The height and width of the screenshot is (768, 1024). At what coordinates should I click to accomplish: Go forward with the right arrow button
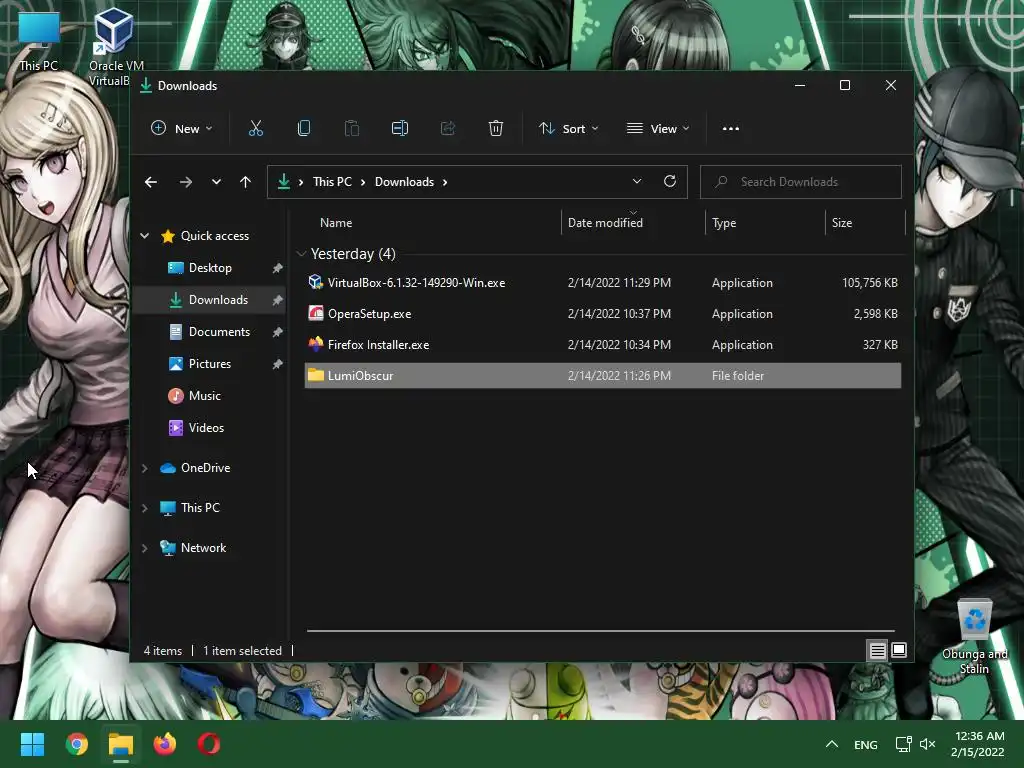(185, 182)
